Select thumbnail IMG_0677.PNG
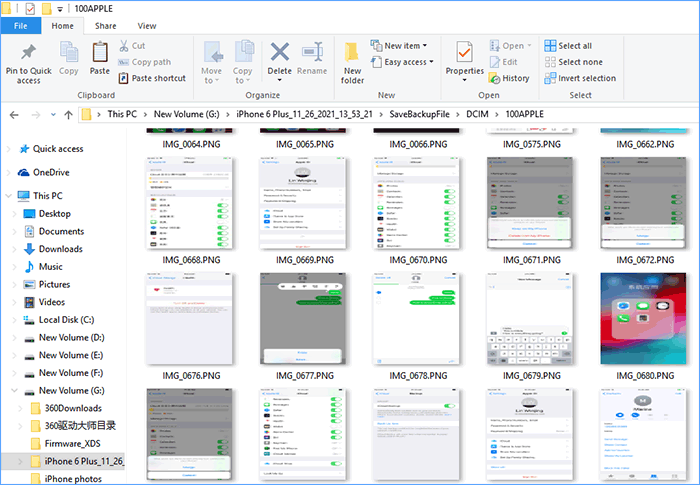Viewport: 700px width, 485px height. pos(303,319)
